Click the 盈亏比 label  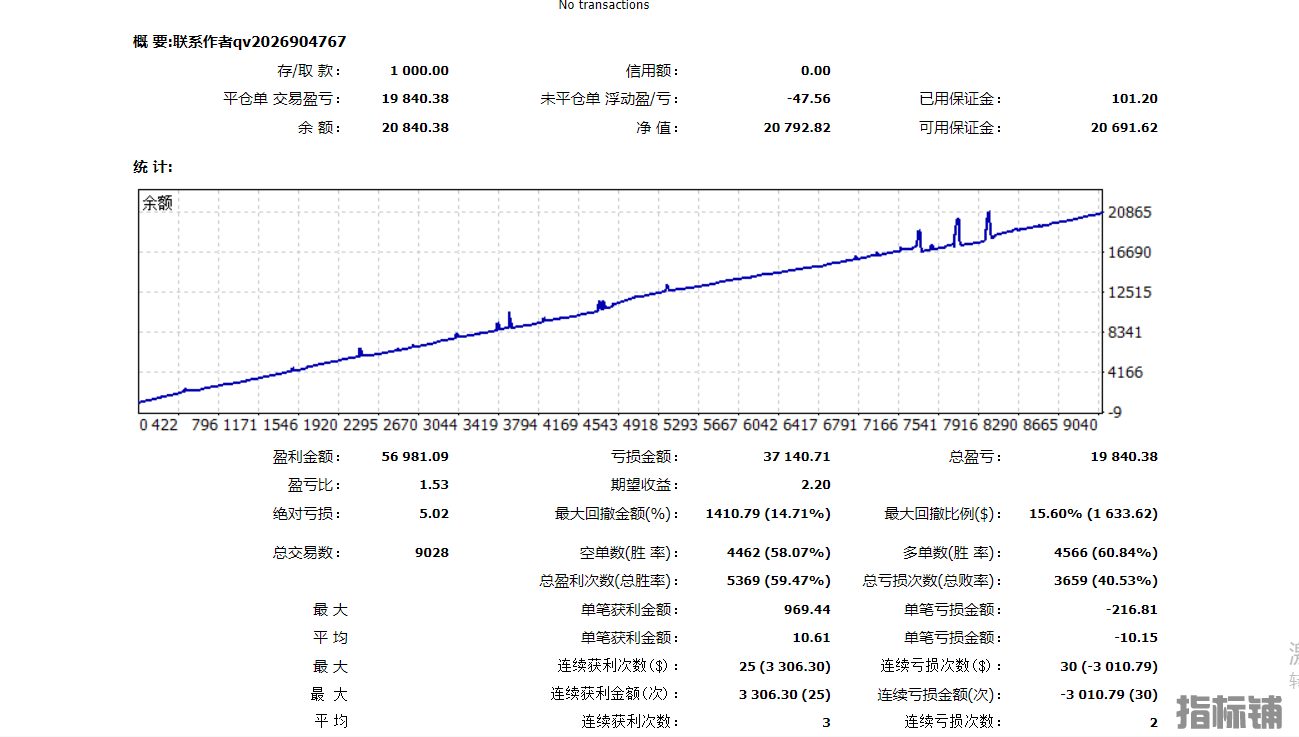coord(314,485)
